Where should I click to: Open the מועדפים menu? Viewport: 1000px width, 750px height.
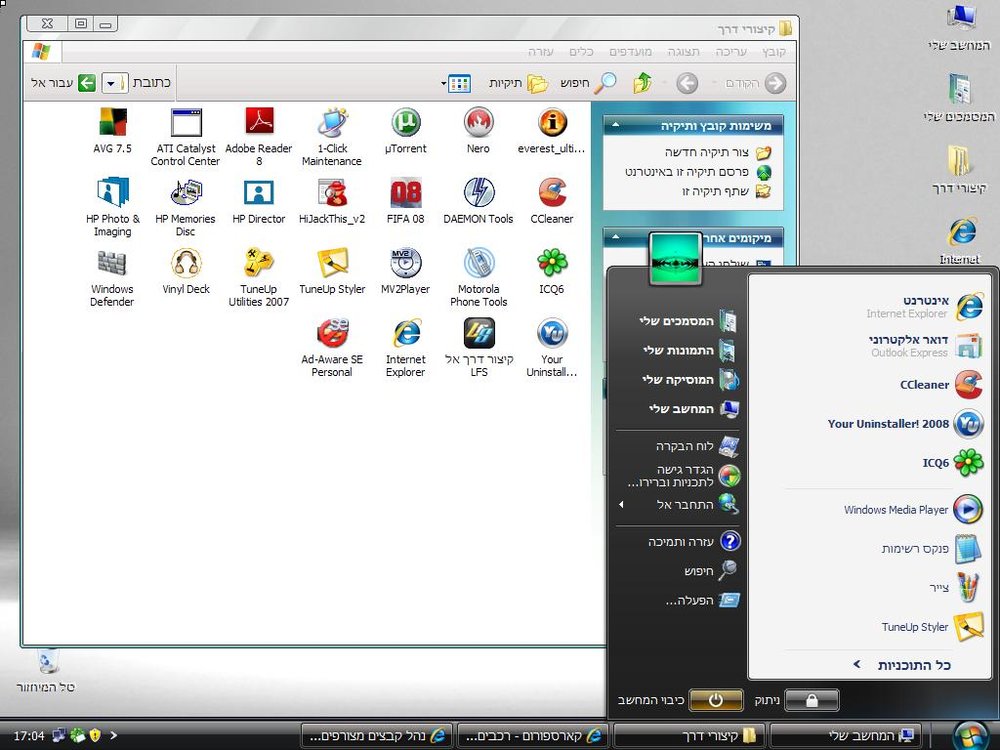[630, 52]
